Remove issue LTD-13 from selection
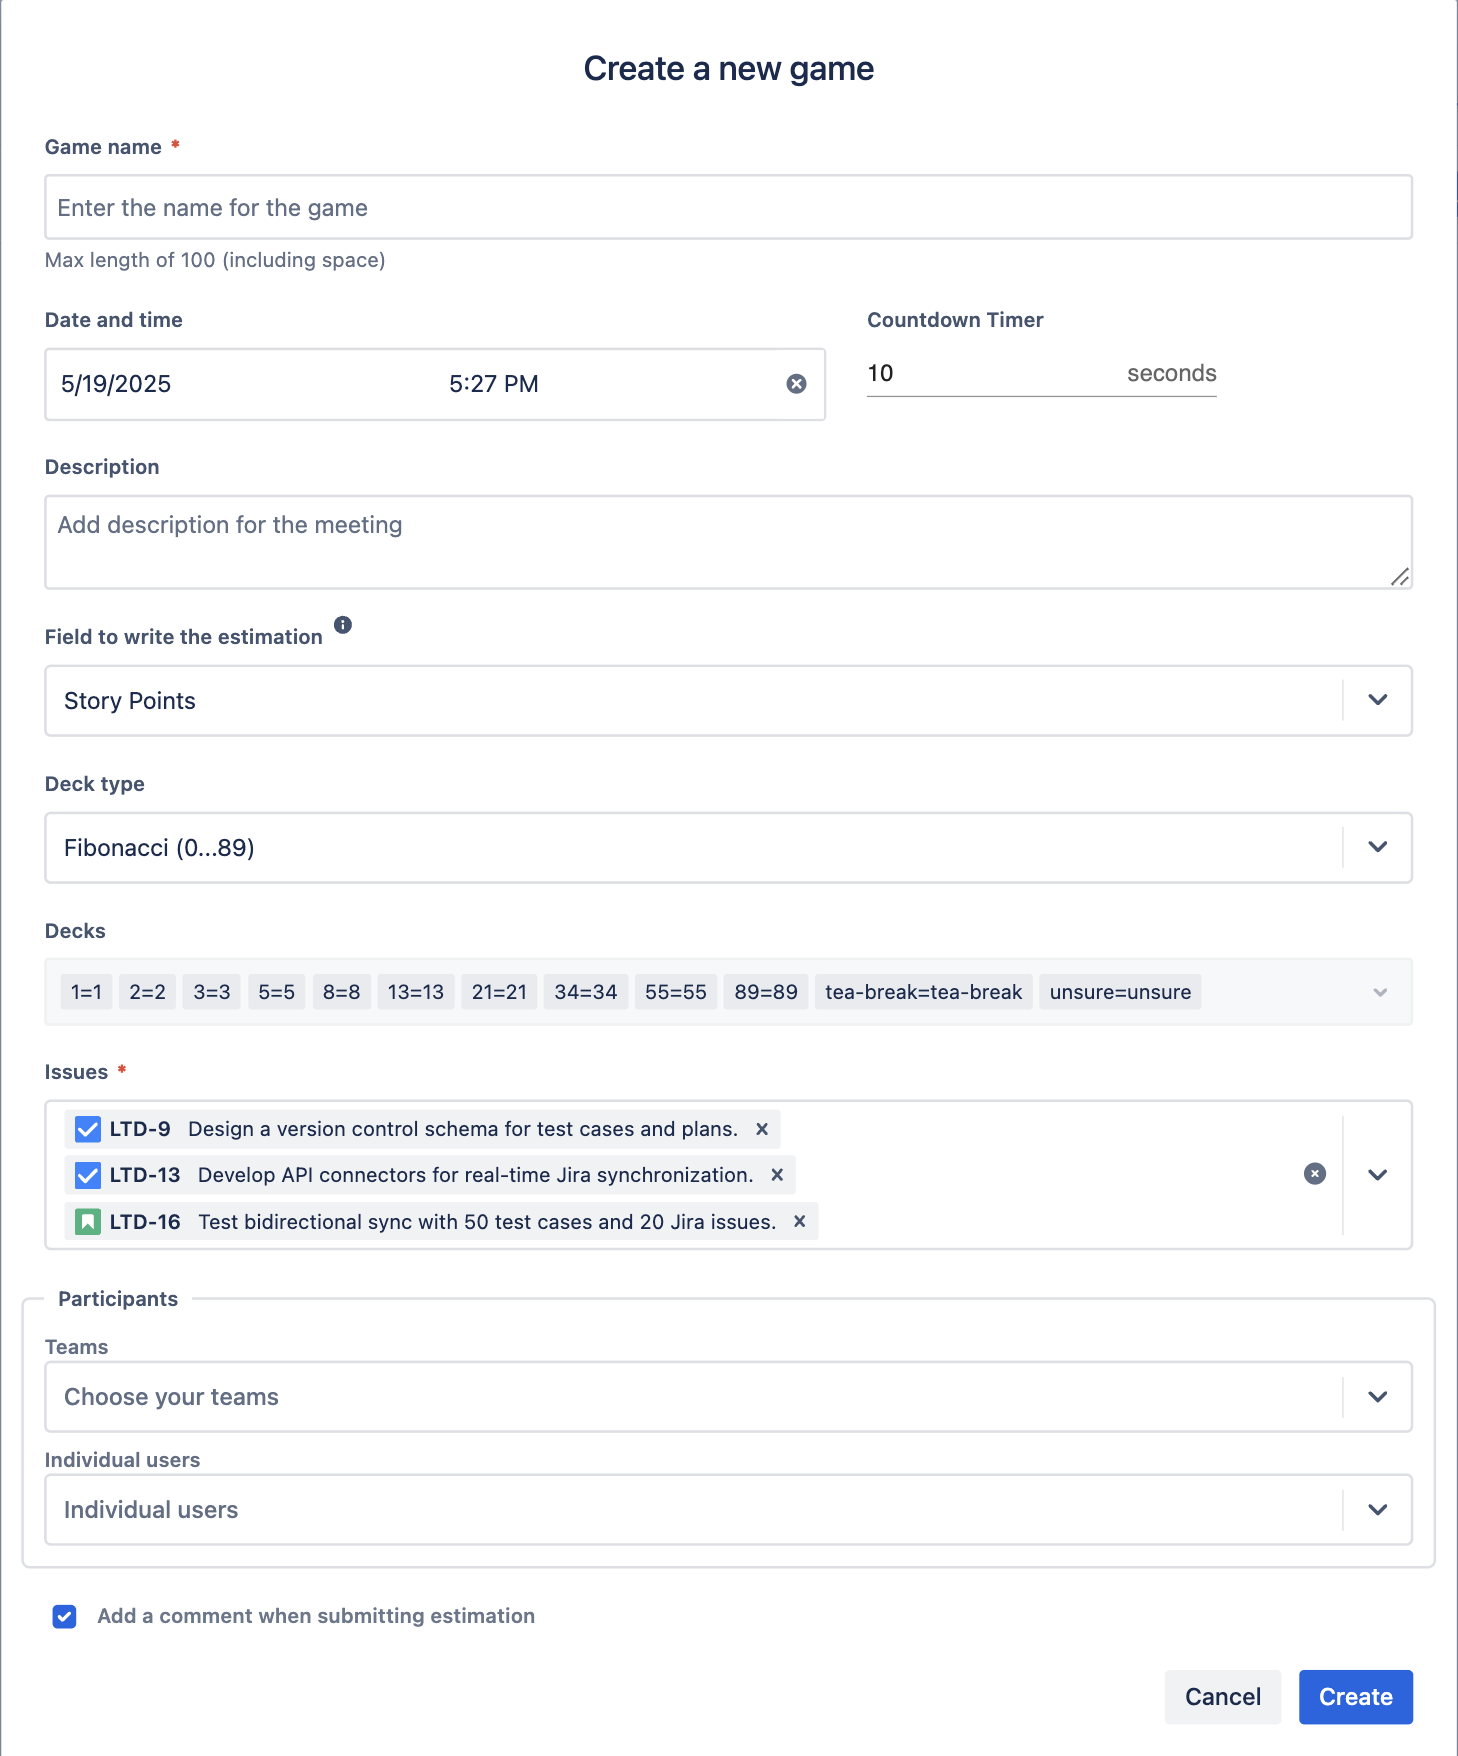 click(777, 1175)
